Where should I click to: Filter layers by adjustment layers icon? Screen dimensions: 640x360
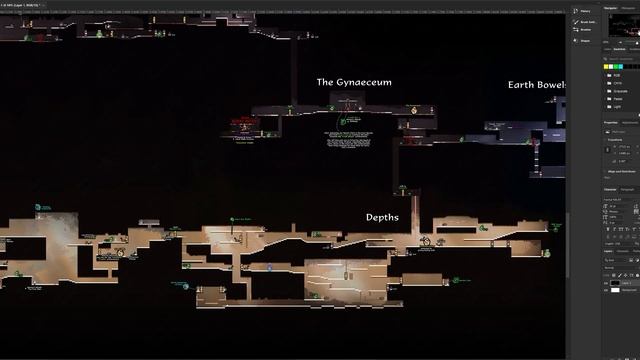(637, 260)
